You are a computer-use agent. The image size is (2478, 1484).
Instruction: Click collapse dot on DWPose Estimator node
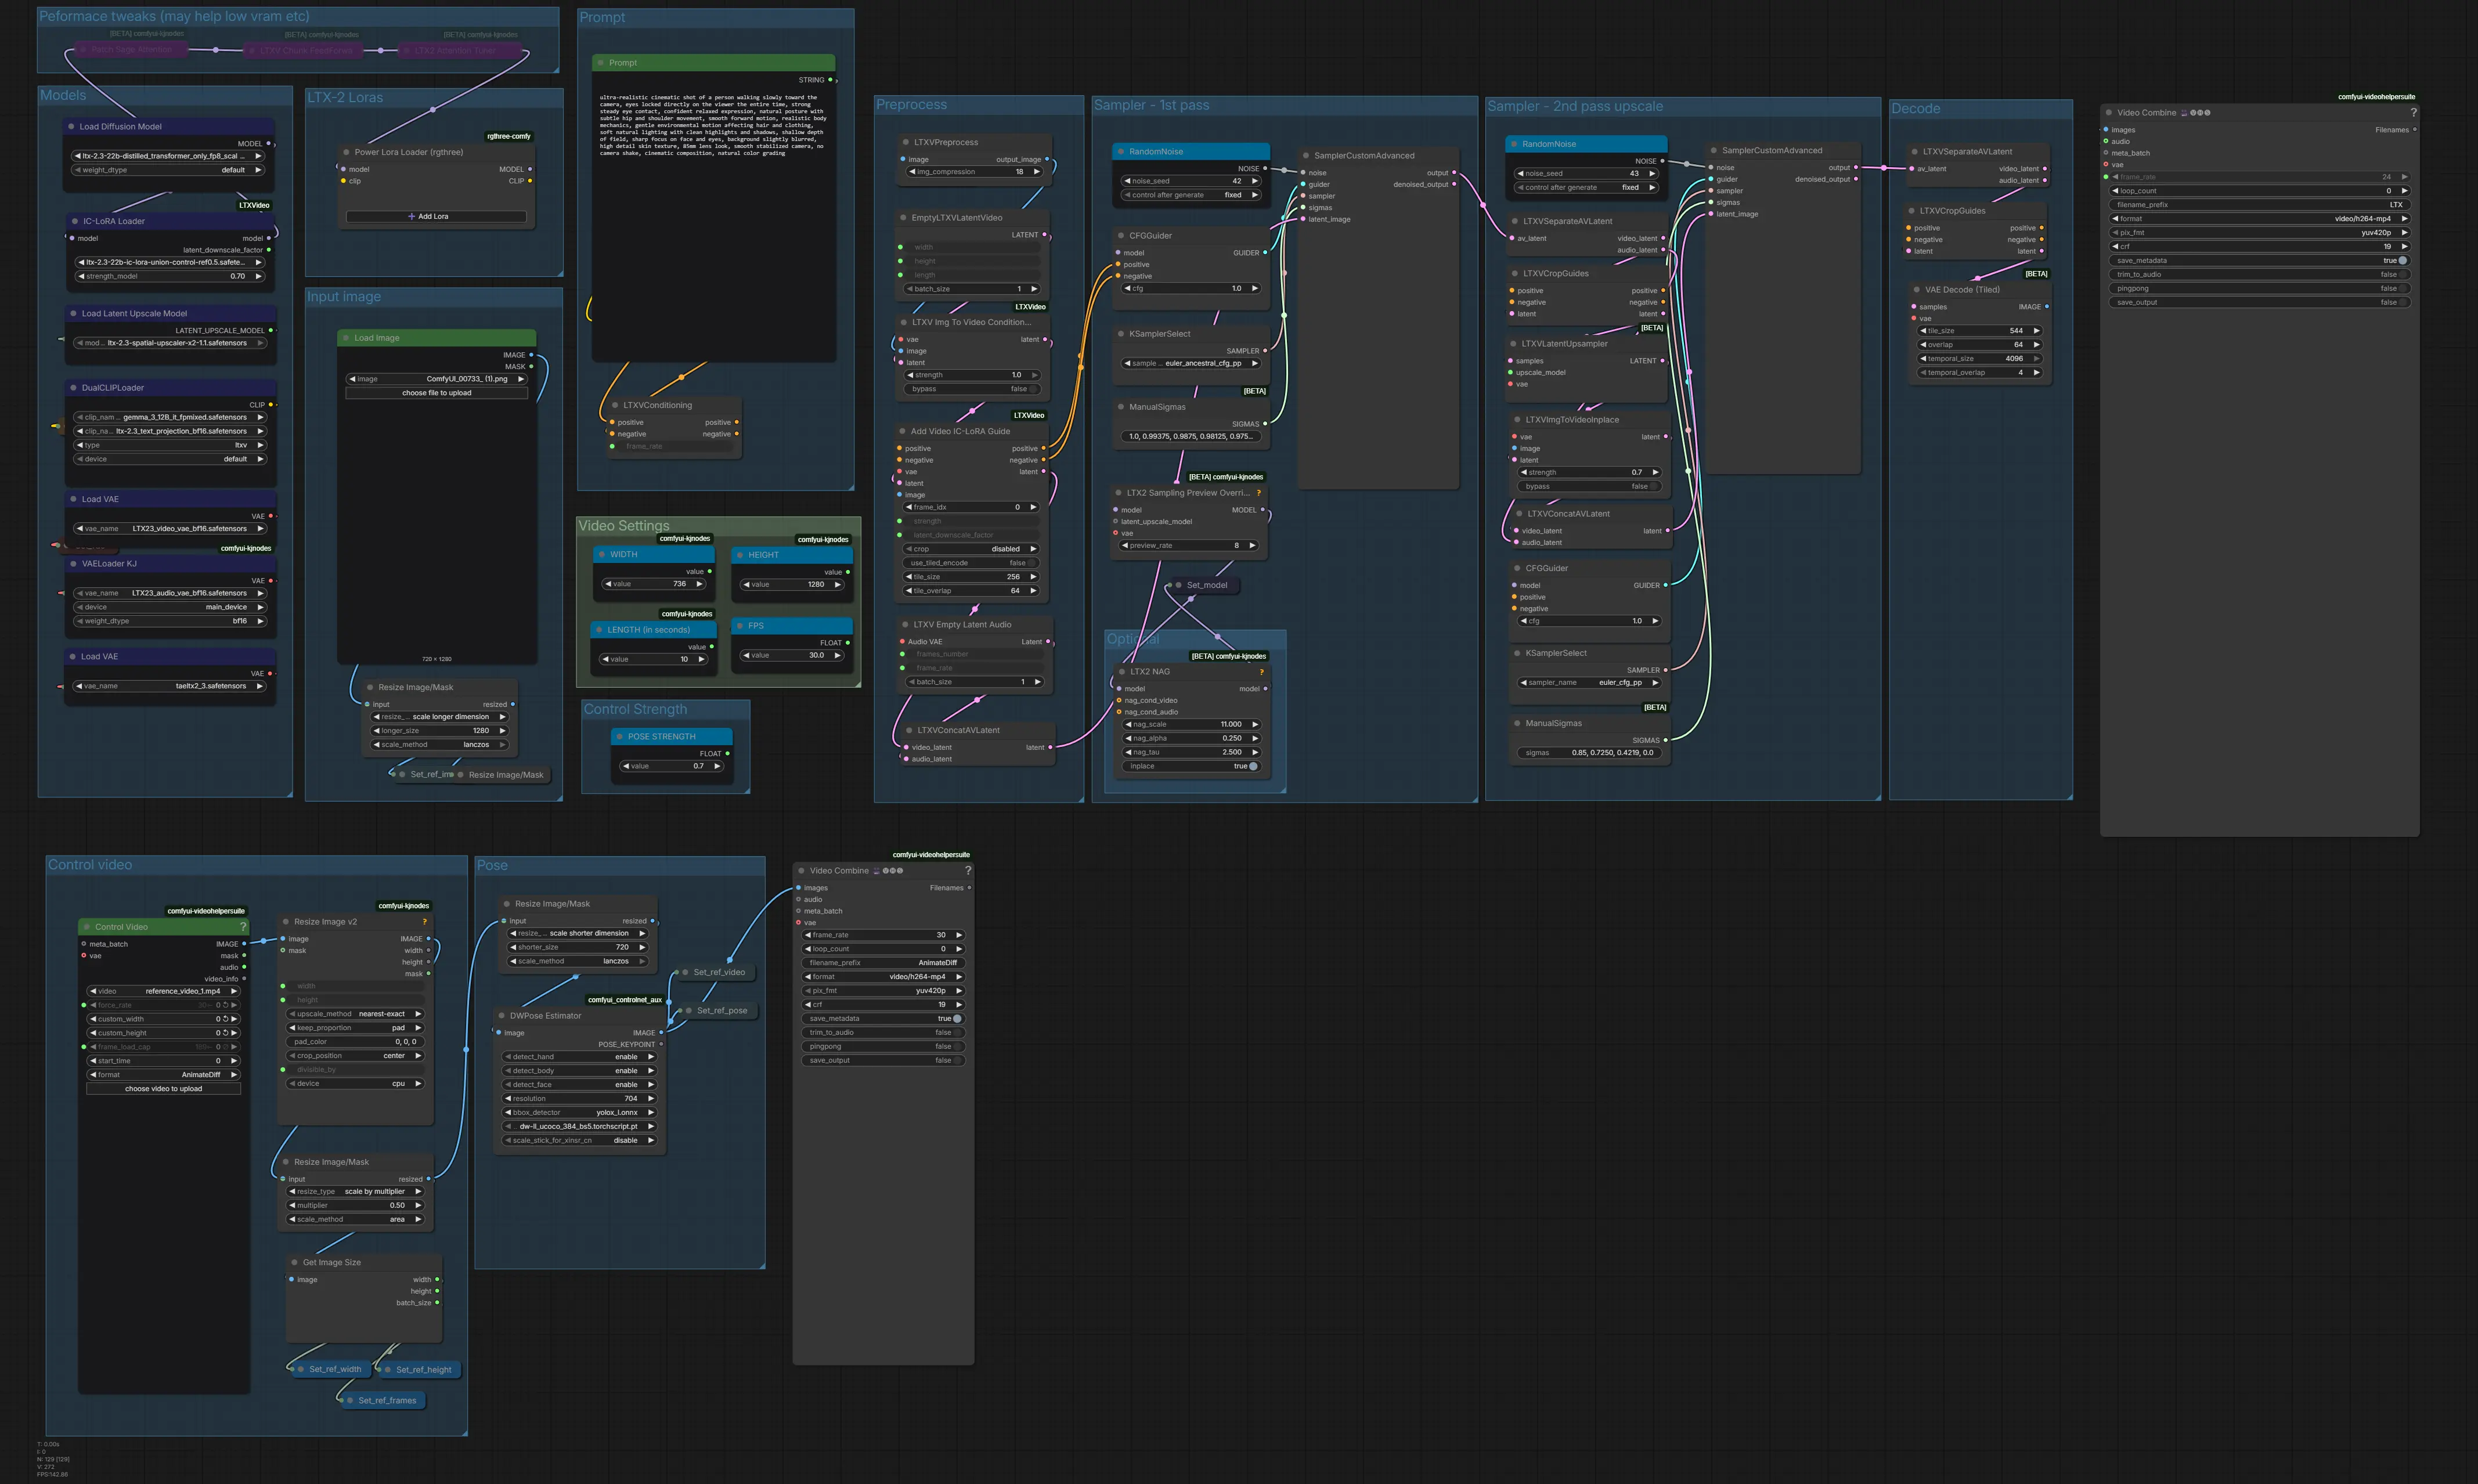pyautogui.click(x=501, y=1016)
